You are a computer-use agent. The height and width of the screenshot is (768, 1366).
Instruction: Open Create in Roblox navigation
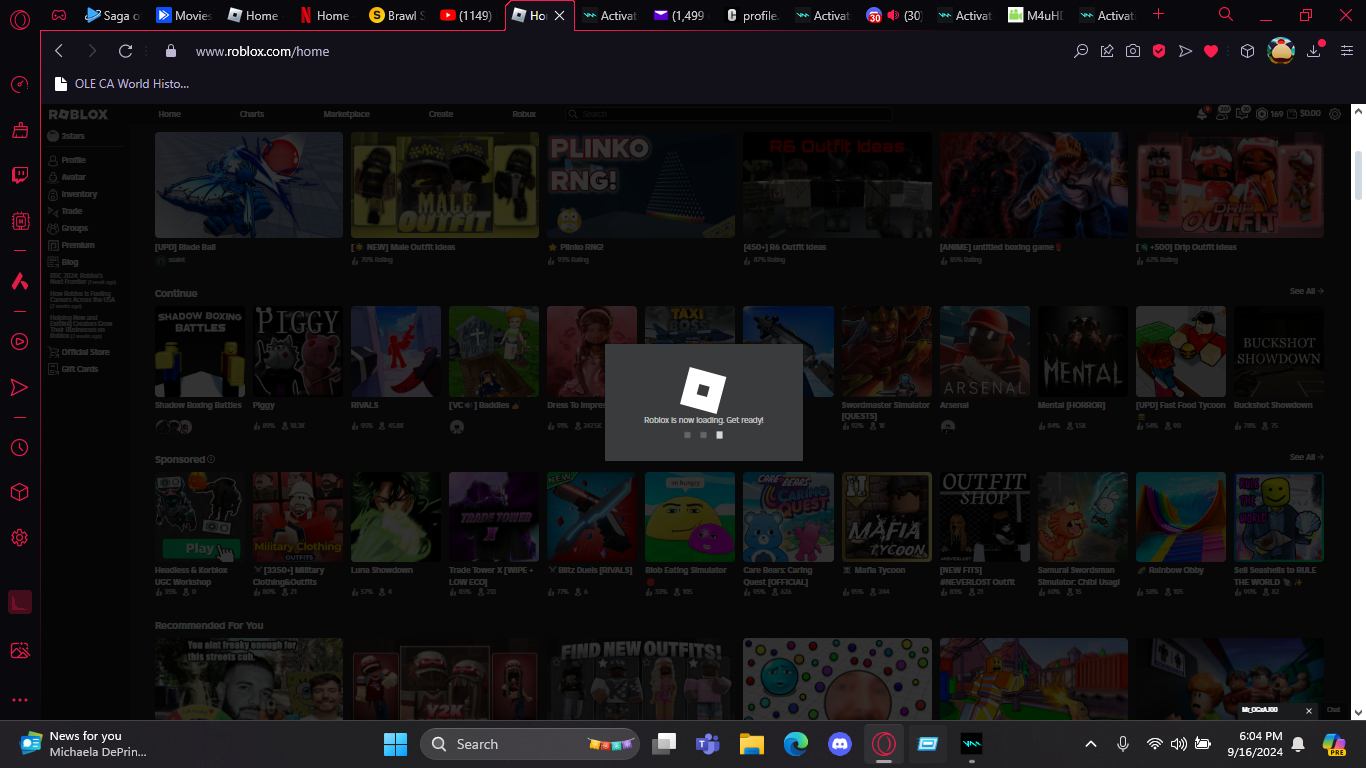pos(441,114)
